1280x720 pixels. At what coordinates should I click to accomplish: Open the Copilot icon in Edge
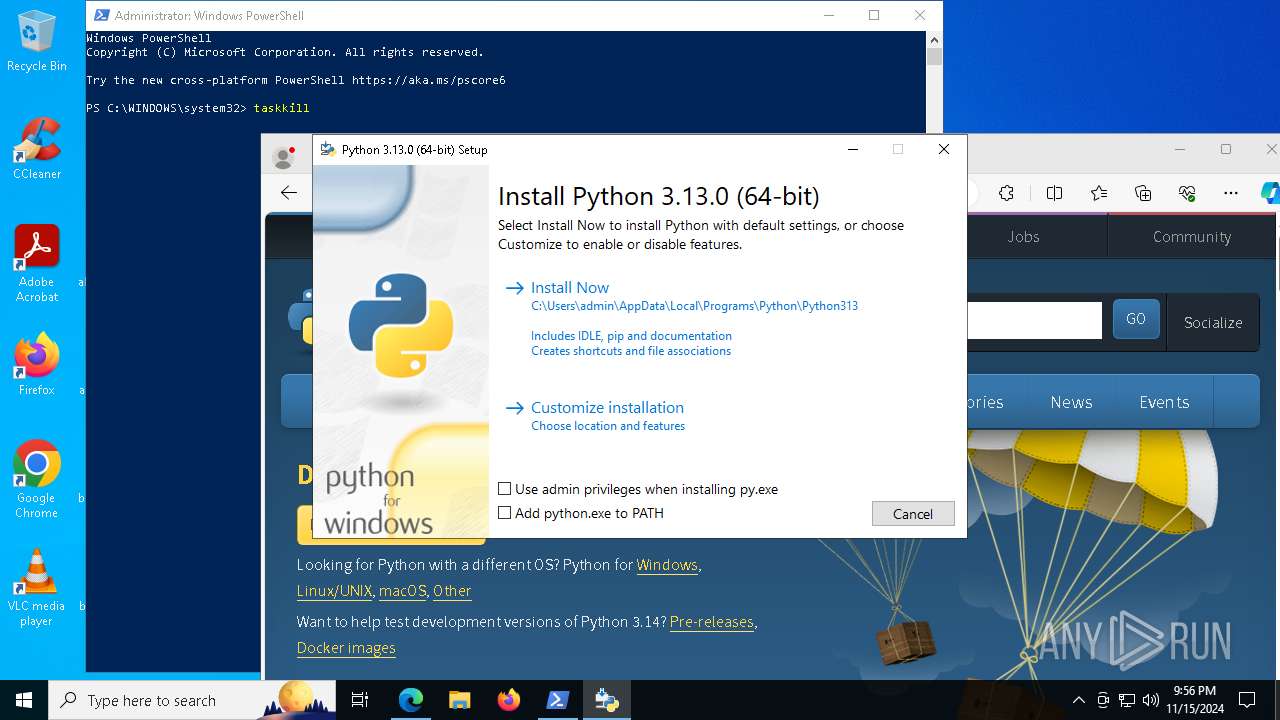1270,193
